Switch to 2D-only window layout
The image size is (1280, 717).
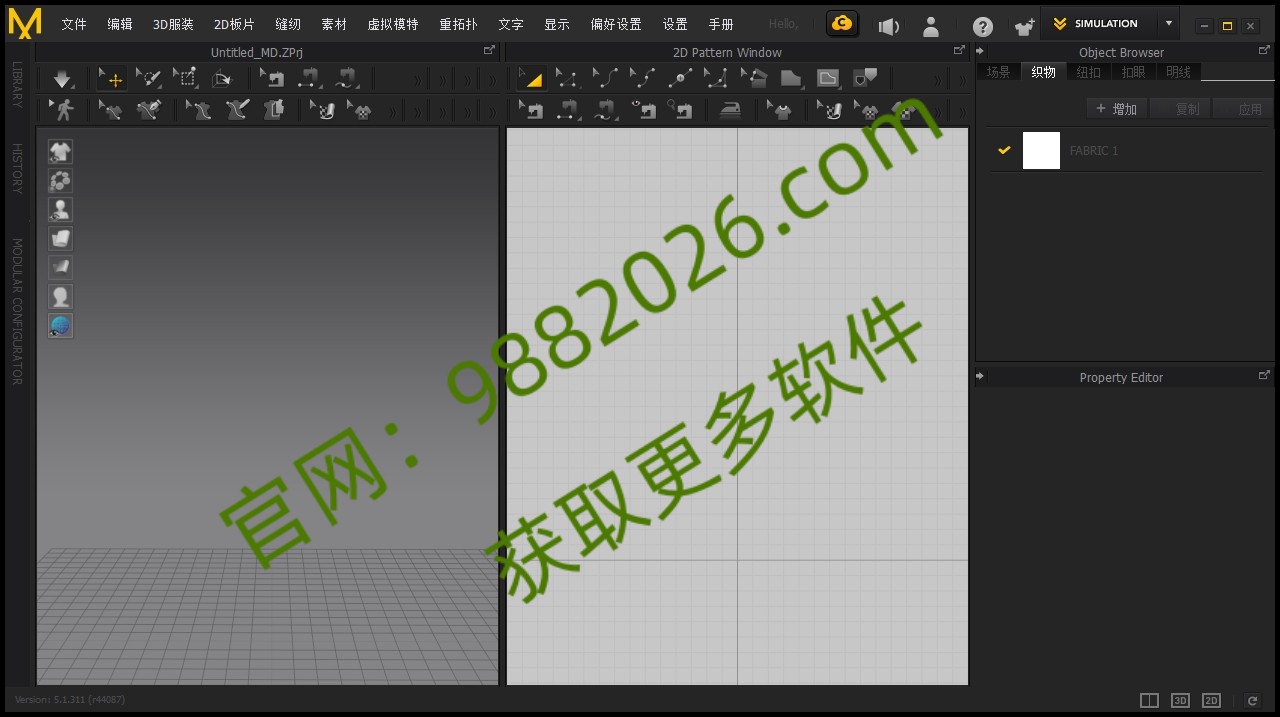pos(1211,701)
